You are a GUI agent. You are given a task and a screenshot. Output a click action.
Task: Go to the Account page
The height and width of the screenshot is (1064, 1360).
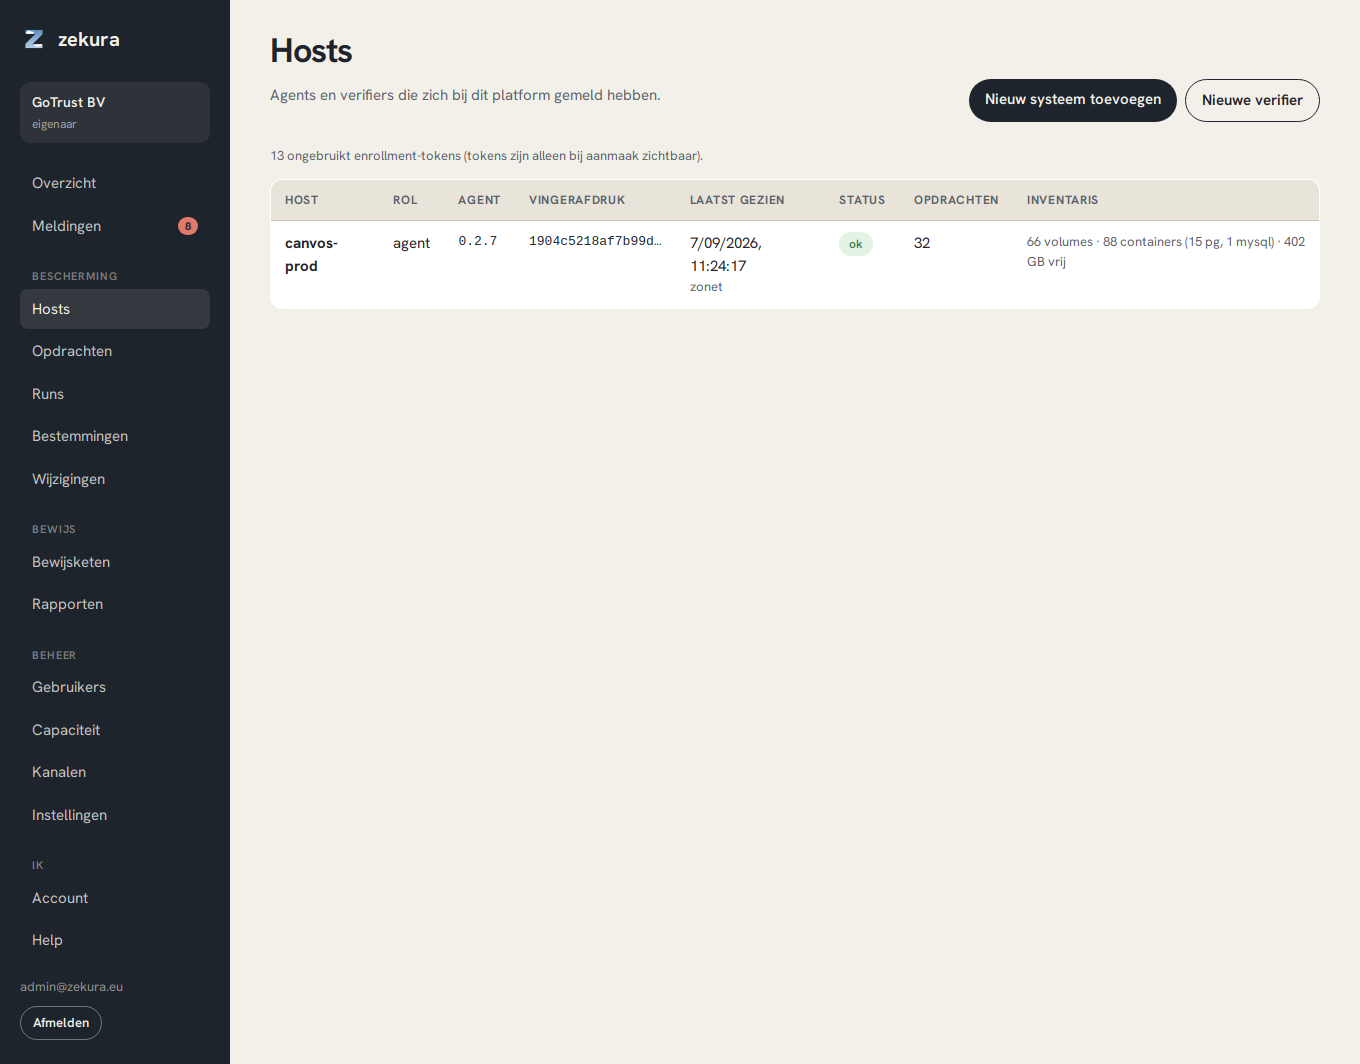pyautogui.click(x=115, y=898)
